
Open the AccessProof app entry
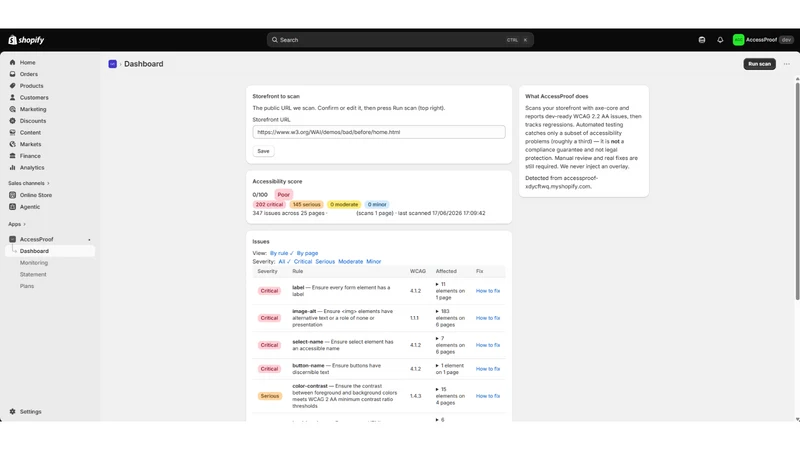[x=36, y=239]
